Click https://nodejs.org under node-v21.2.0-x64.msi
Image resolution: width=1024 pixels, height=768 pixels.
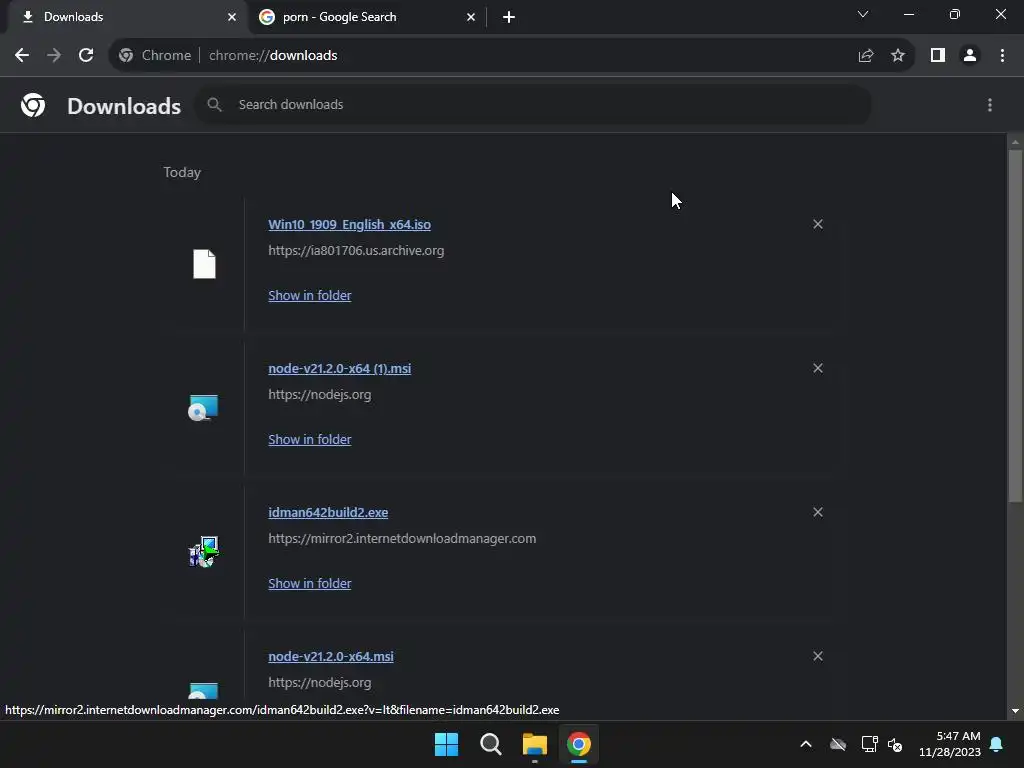tap(319, 682)
